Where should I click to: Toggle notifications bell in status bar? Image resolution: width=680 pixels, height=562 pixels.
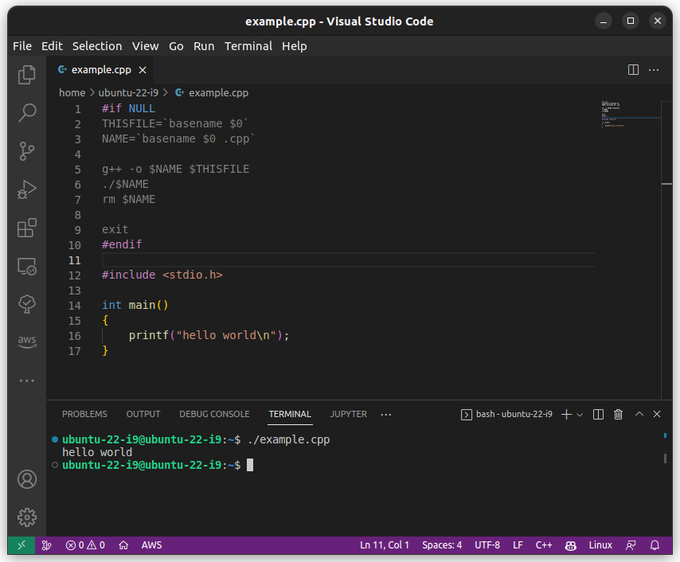tap(655, 545)
